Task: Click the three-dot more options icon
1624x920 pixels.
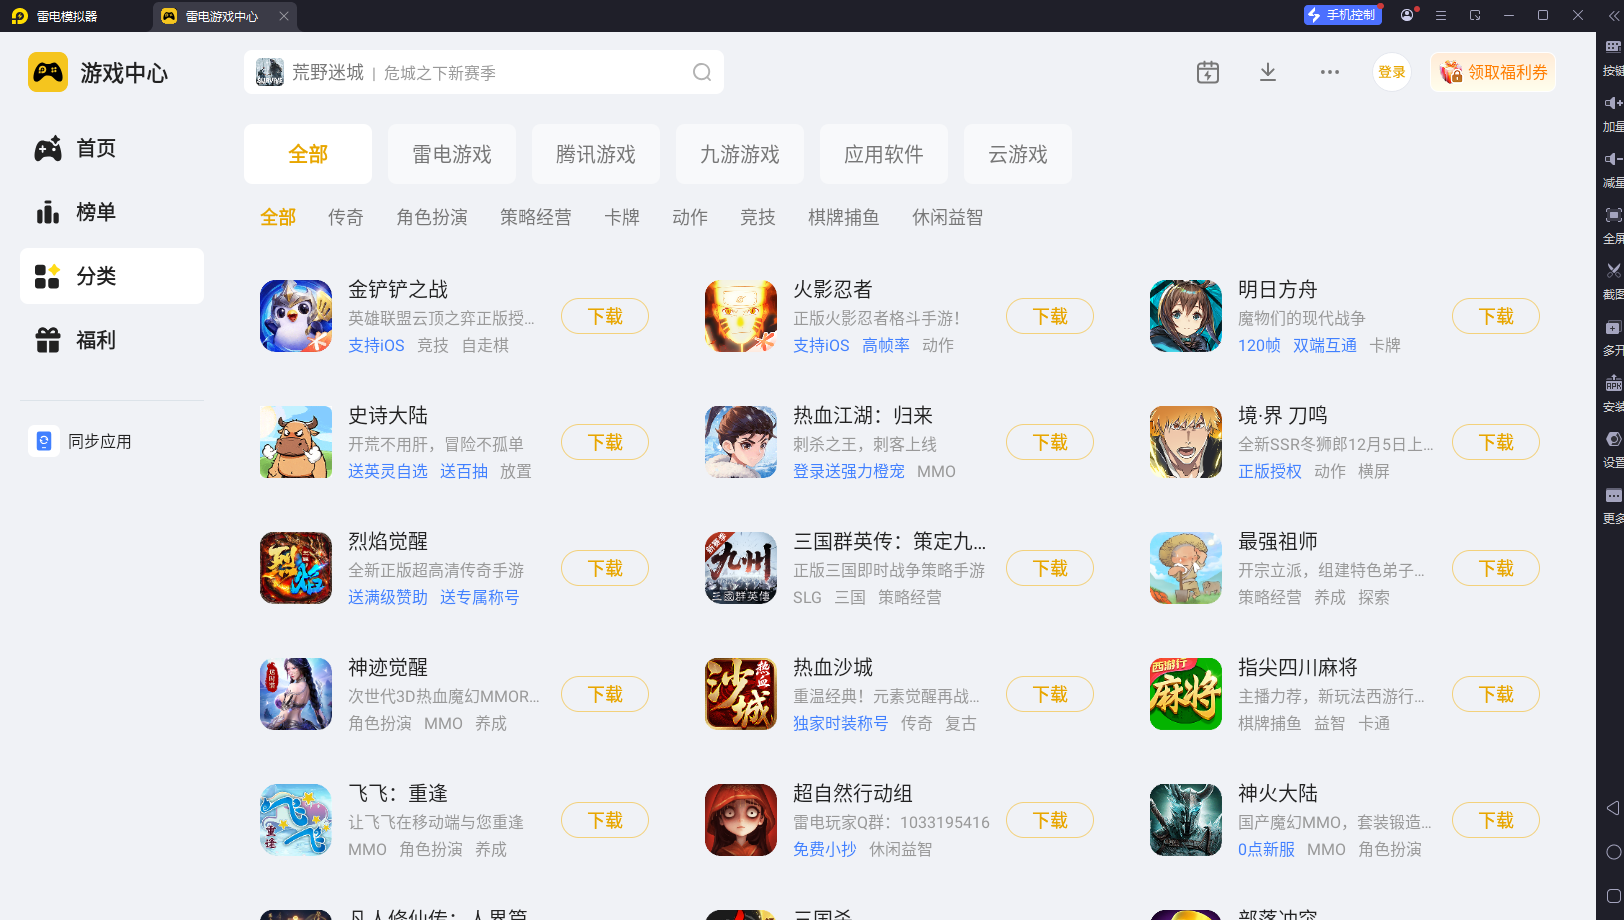Action: tap(1329, 72)
